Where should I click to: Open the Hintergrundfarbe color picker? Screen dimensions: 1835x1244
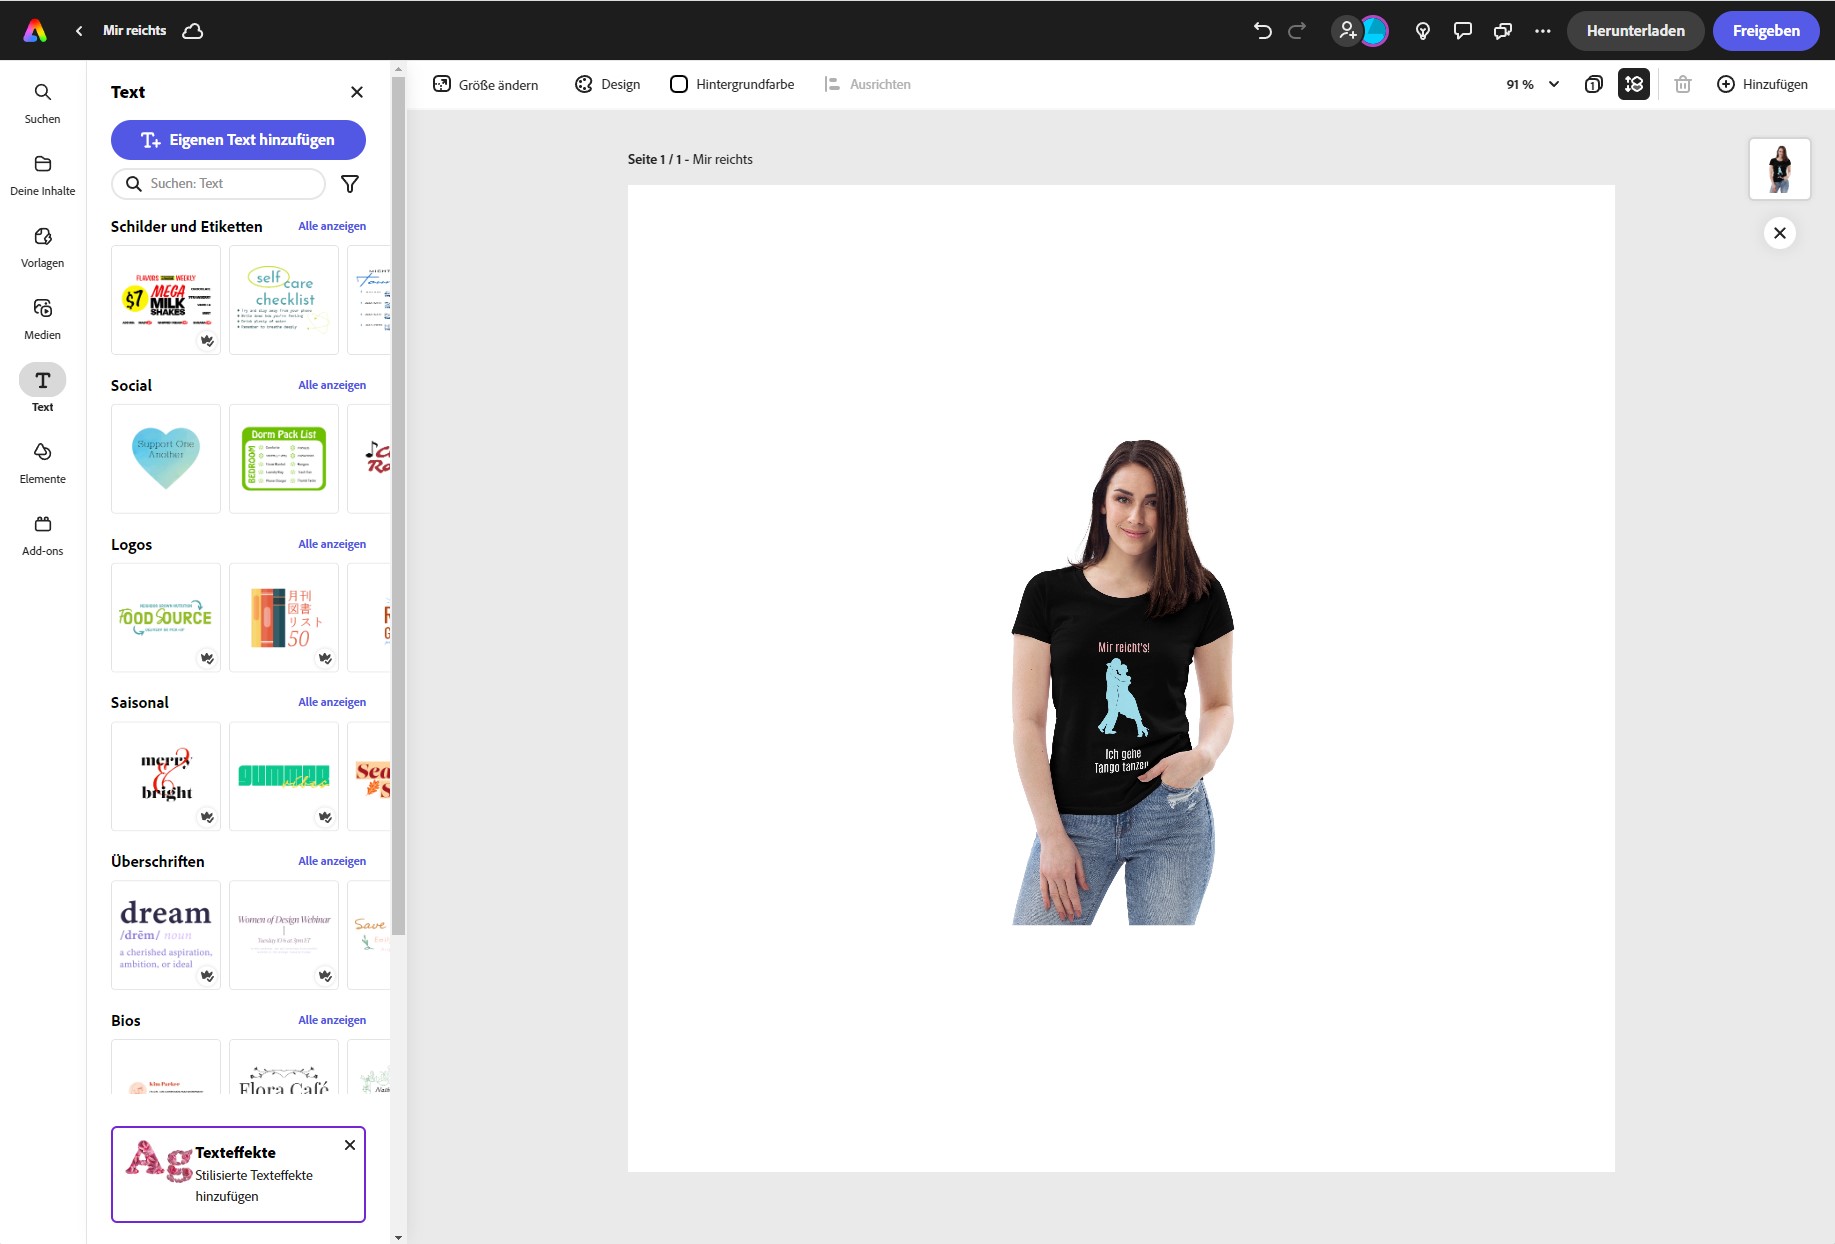click(x=732, y=85)
